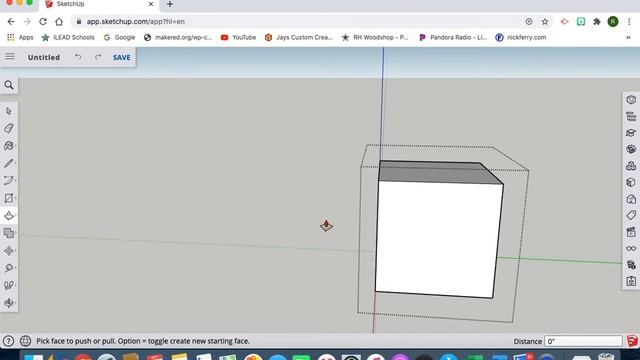Viewport: 640px width, 360px height.
Task: Open the nickferry.com bookmark
Action: [521, 38]
